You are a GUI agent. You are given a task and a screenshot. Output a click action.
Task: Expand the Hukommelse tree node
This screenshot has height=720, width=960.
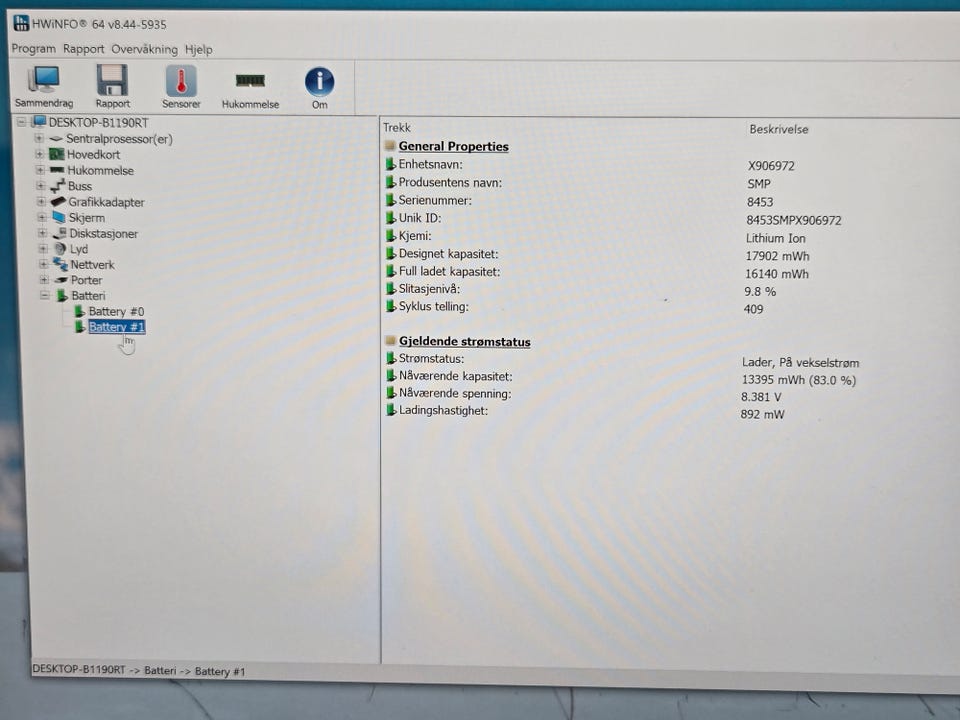point(40,170)
